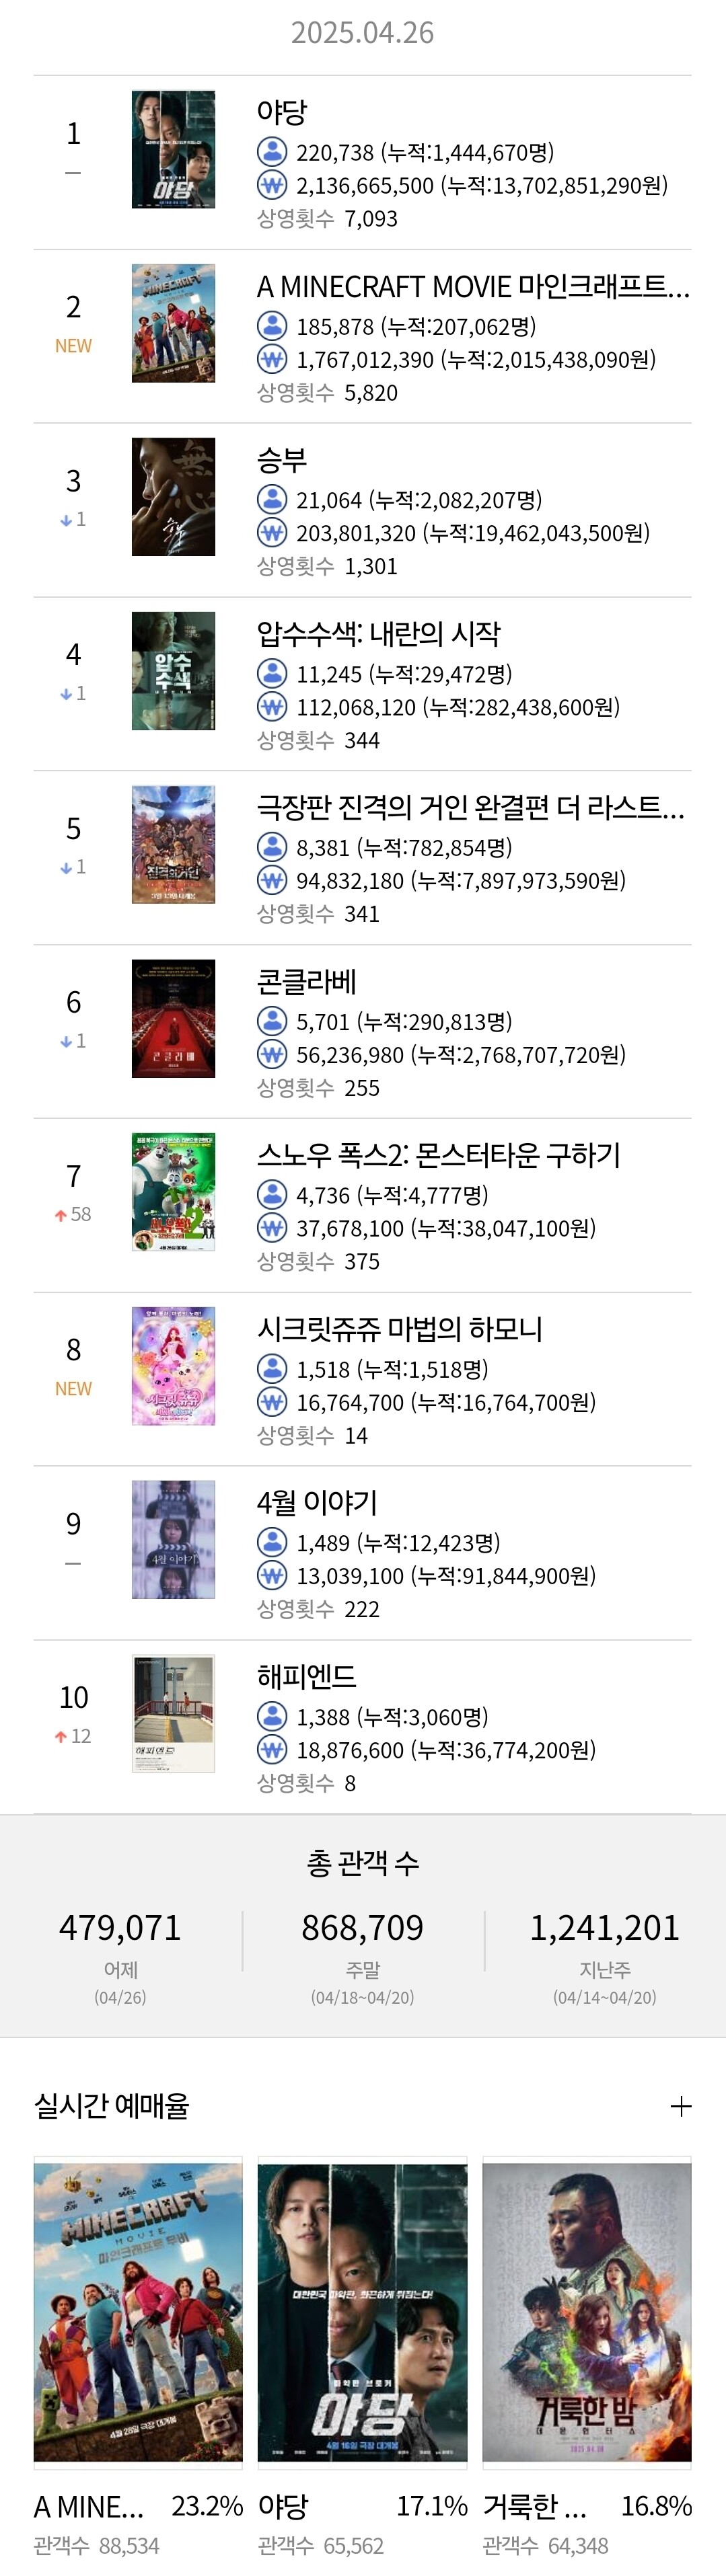726x2576 pixels.
Task: Open title 극장판 진격의 거인 완결편
Action: tap(471, 807)
